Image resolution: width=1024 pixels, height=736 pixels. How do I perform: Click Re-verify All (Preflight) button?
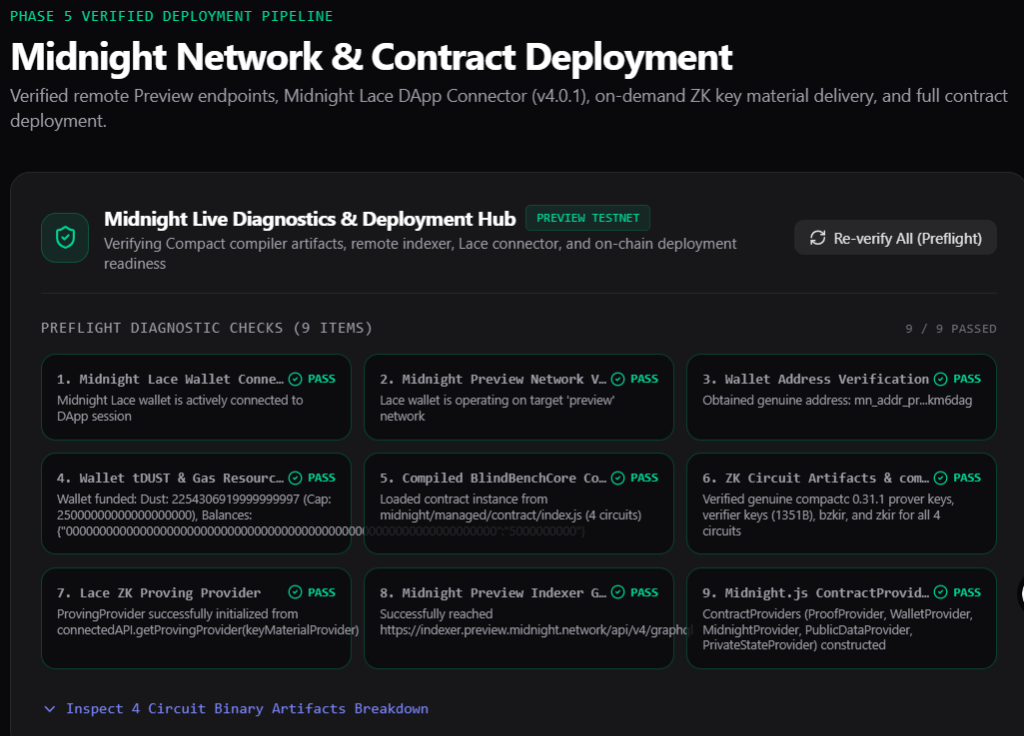point(895,238)
